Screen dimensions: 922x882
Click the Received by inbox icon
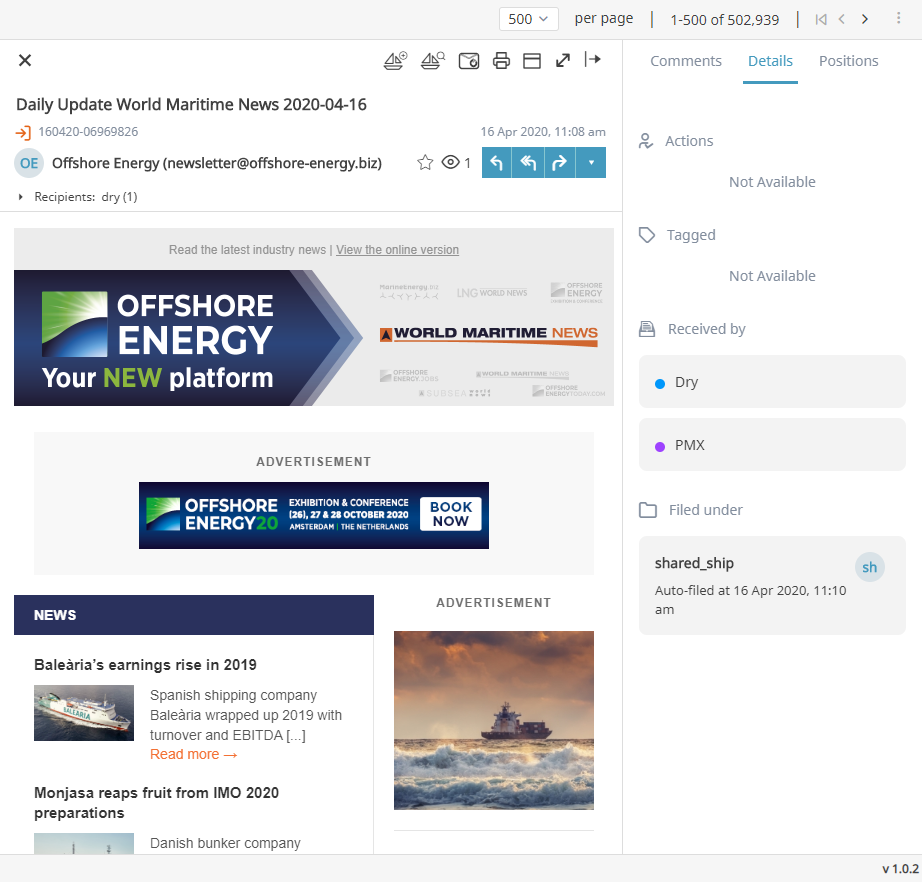[647, 329]
